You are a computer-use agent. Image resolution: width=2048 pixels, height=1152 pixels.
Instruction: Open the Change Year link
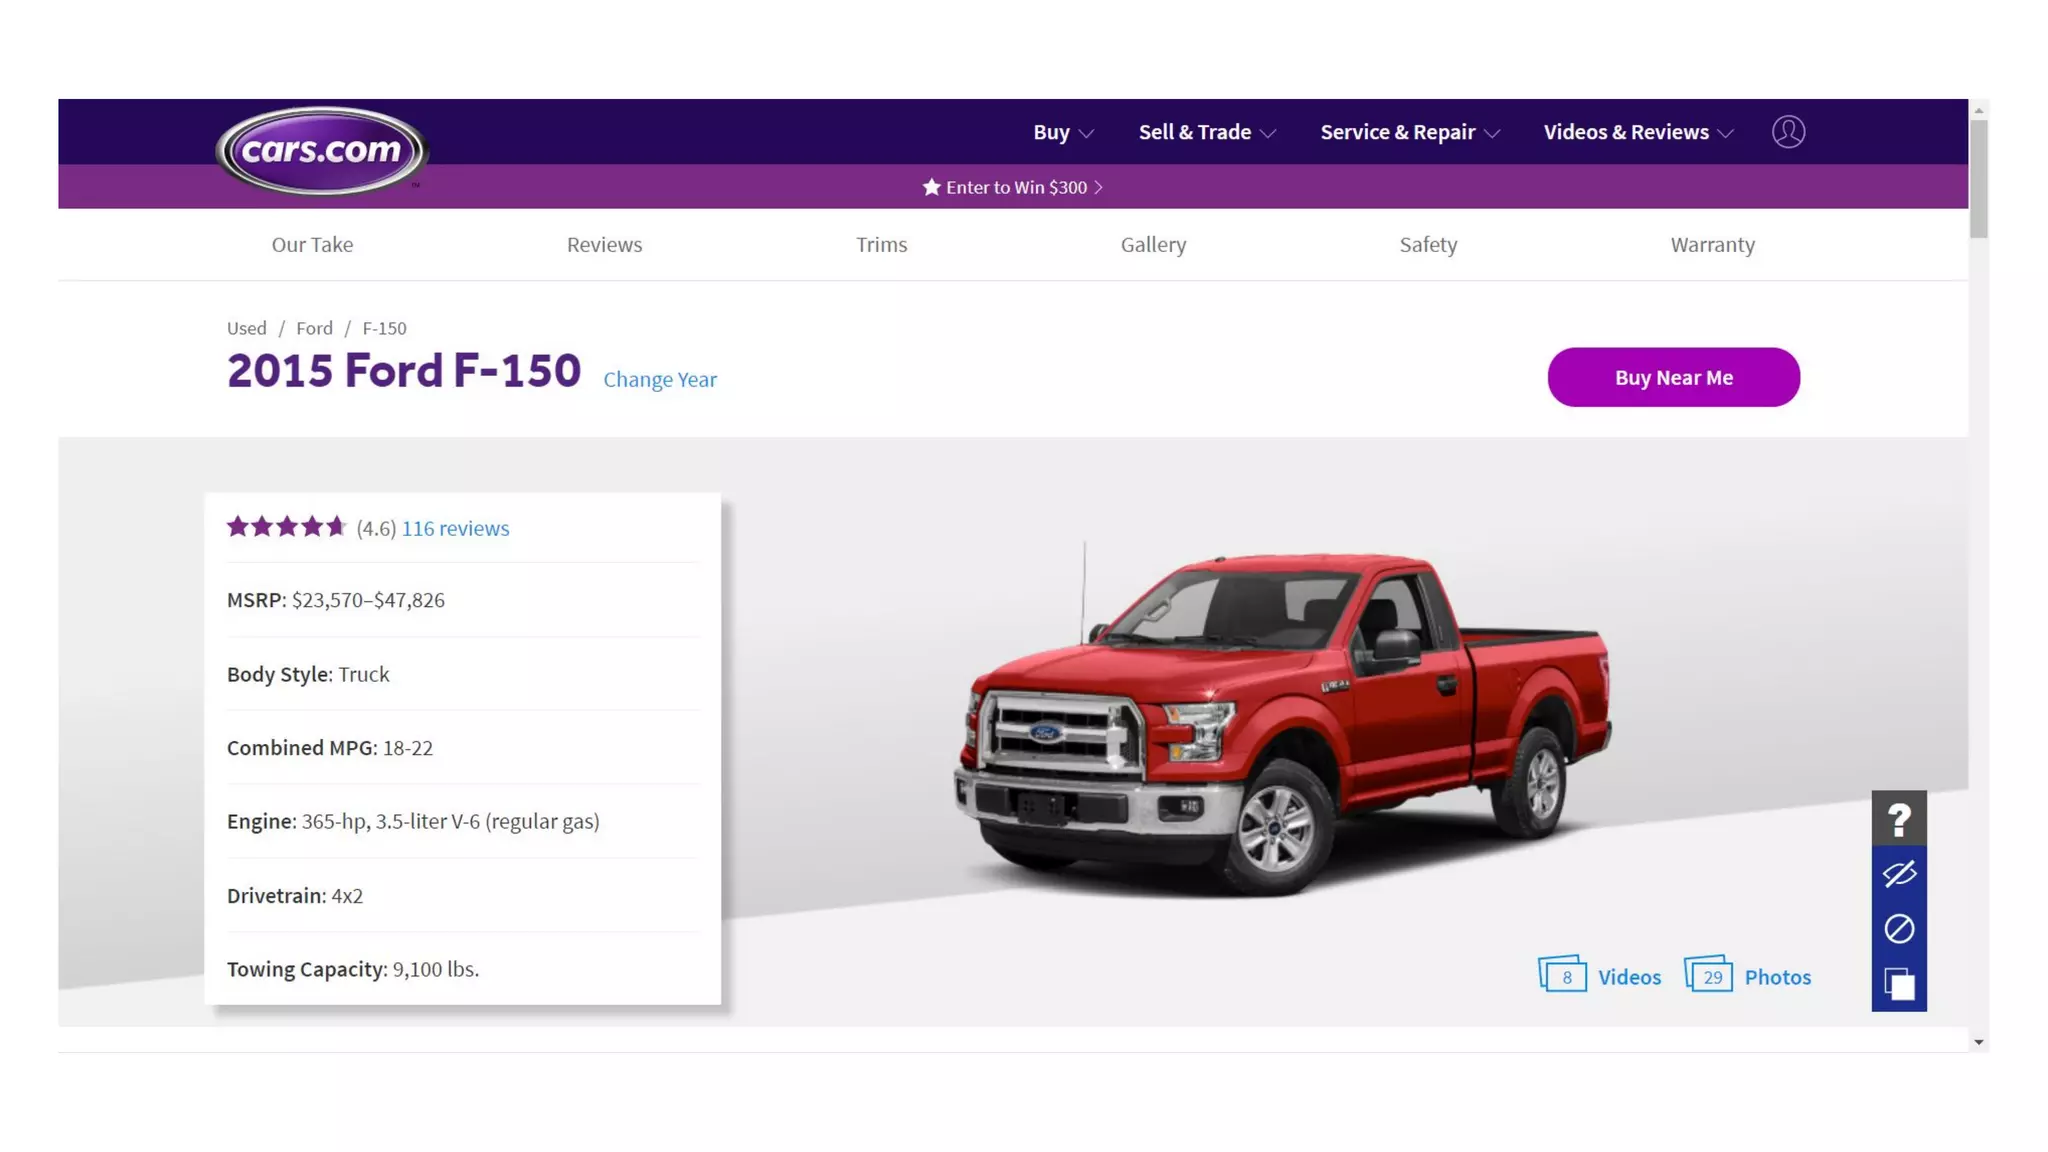[x=660, y=380]
